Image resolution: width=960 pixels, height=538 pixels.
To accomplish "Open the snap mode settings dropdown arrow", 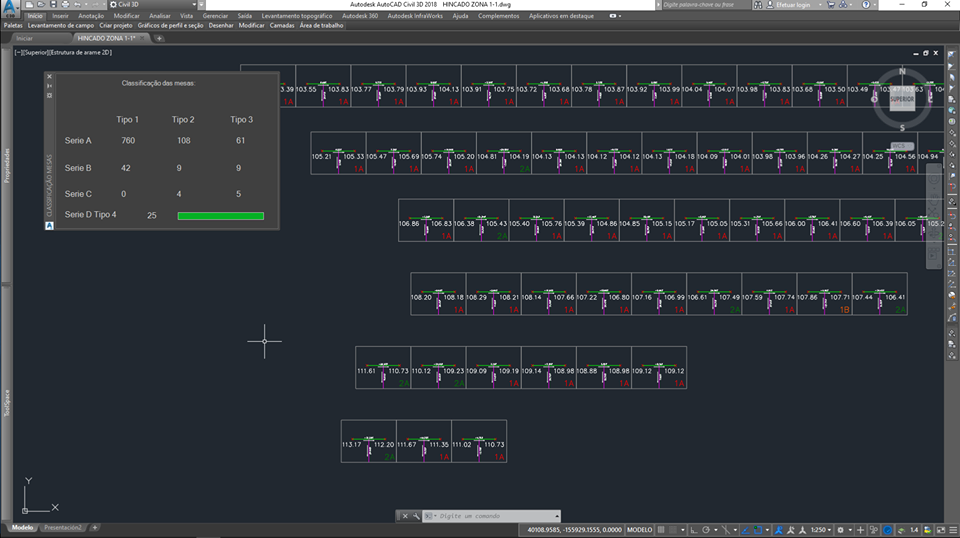I will click(x=683, y=530).
